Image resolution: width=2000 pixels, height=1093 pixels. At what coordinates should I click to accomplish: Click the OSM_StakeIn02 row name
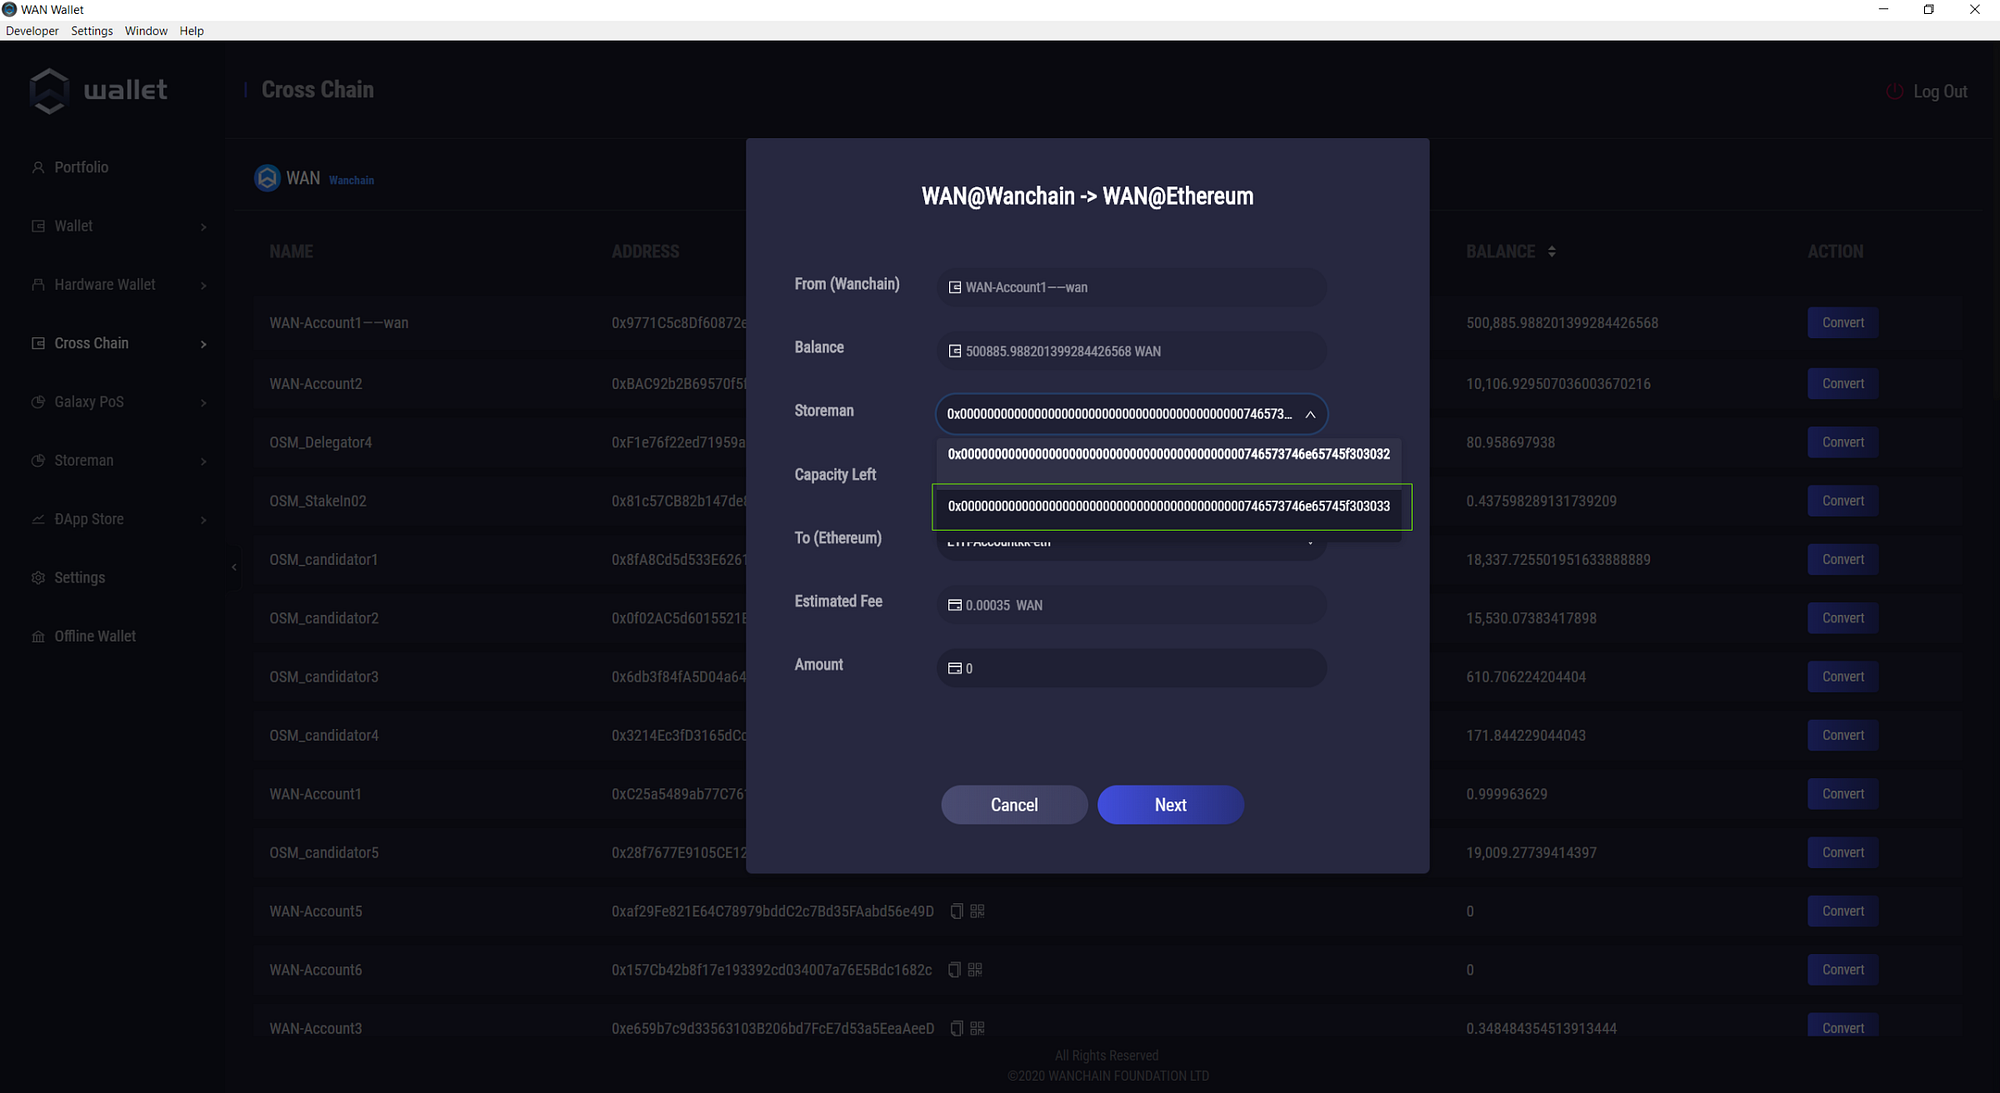317,501
